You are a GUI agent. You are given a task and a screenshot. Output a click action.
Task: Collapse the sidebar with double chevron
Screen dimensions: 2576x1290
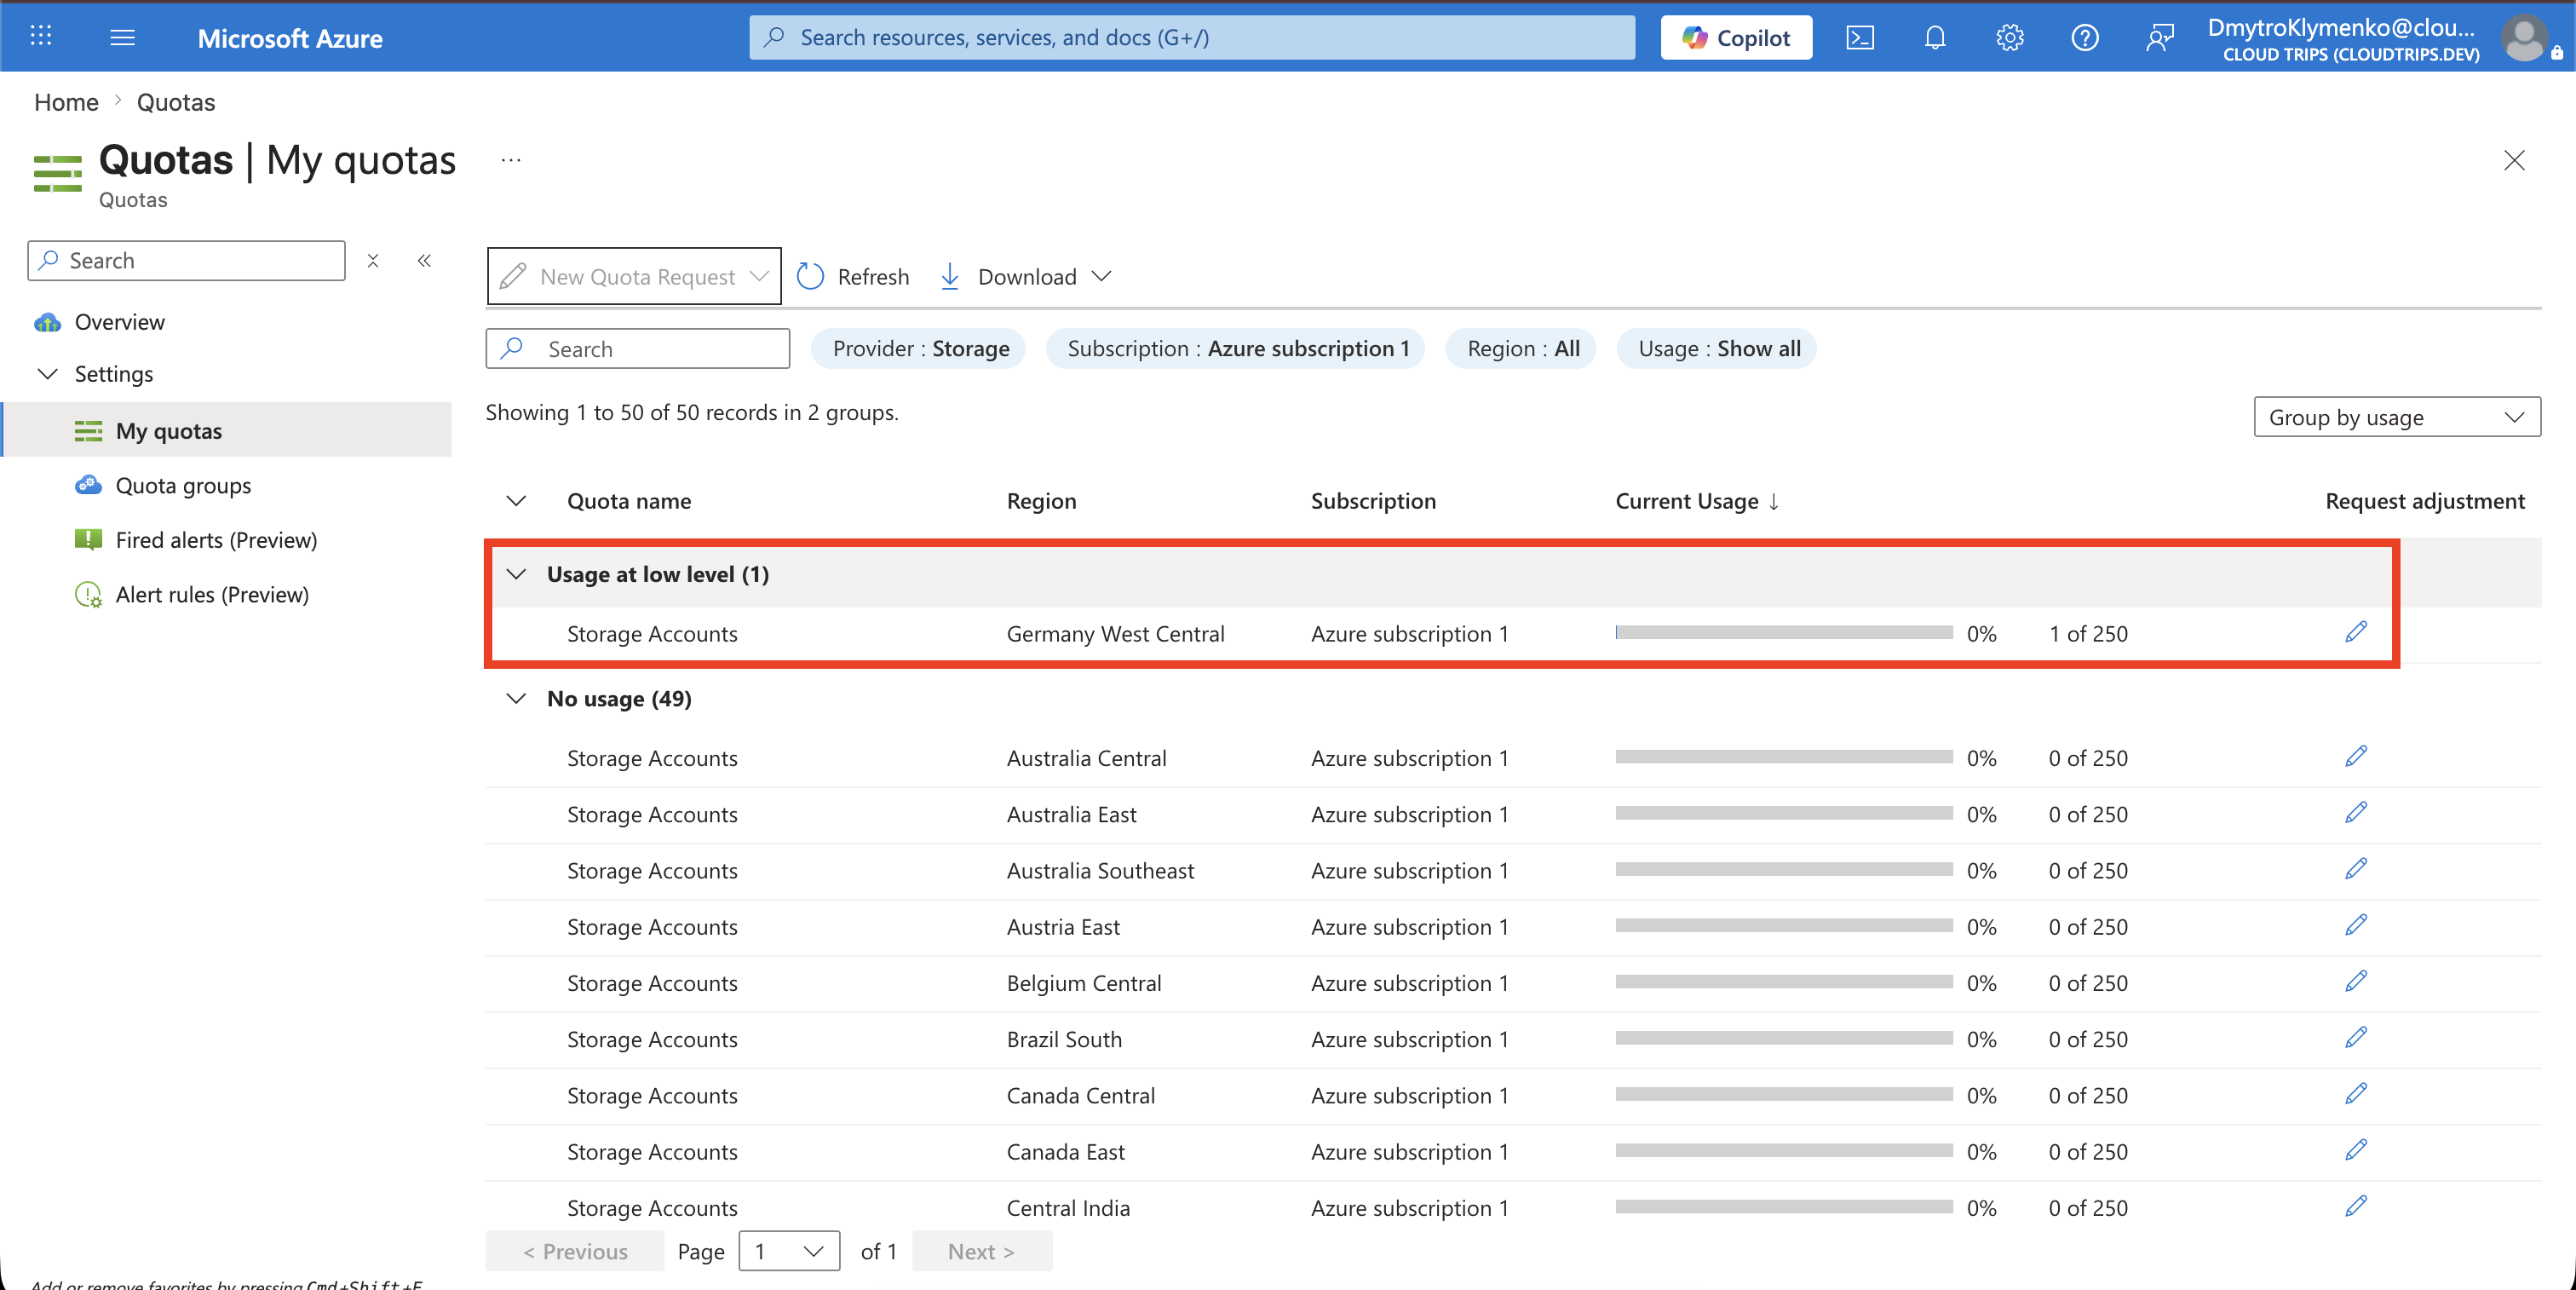click(x=424, y=260)
